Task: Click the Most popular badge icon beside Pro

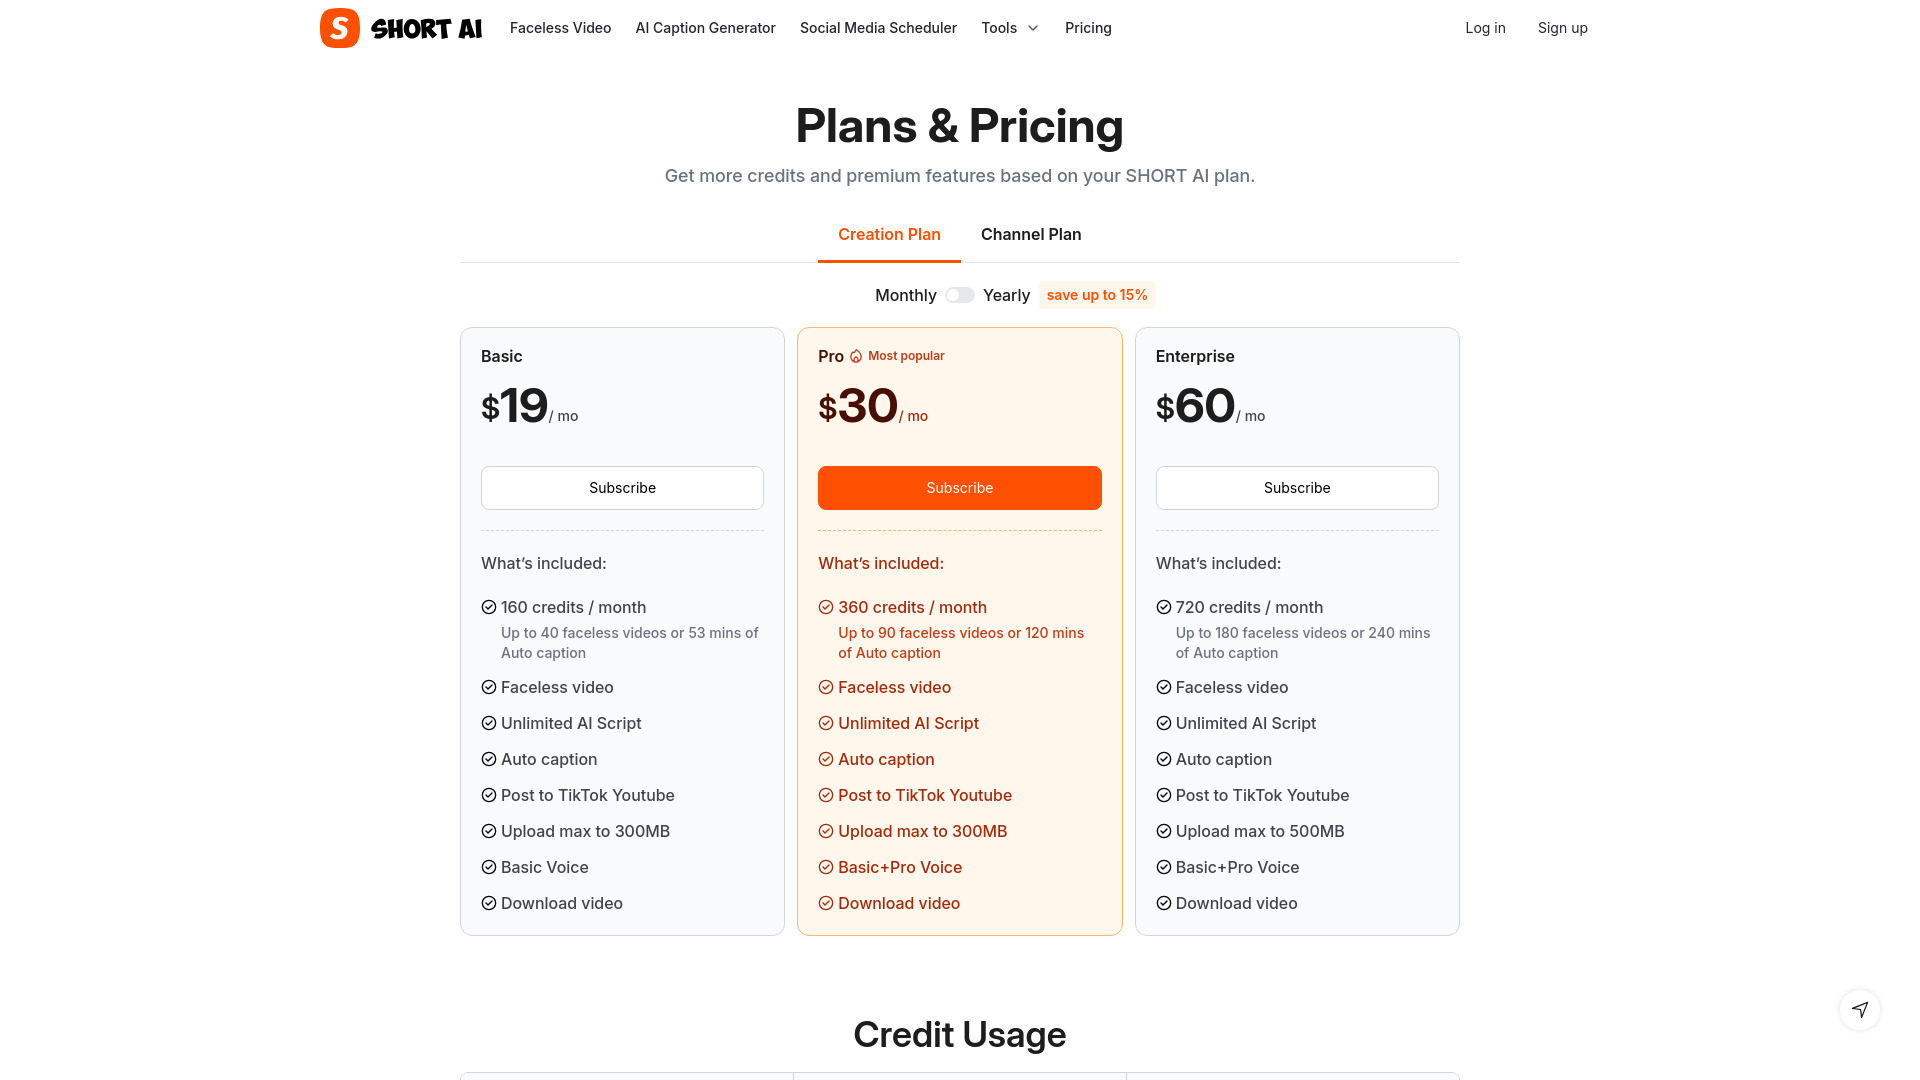Action: click(x=857, y=356)
